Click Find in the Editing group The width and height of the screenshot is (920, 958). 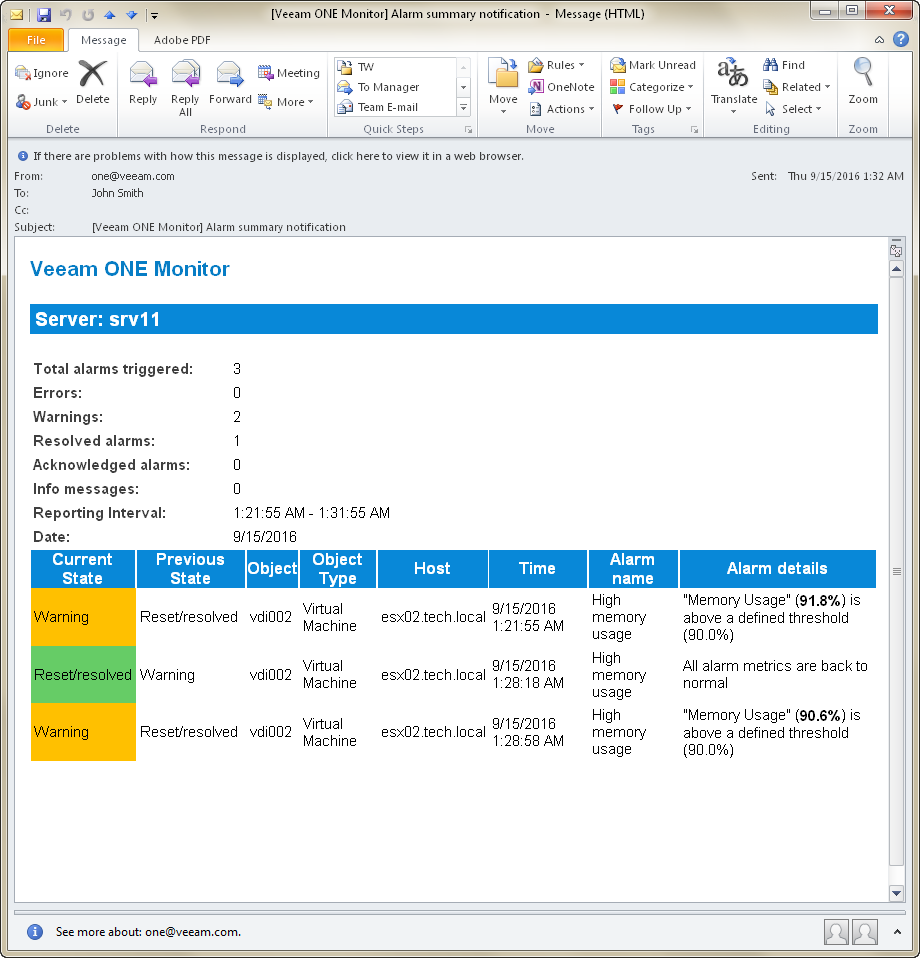(x=784, y=65)
